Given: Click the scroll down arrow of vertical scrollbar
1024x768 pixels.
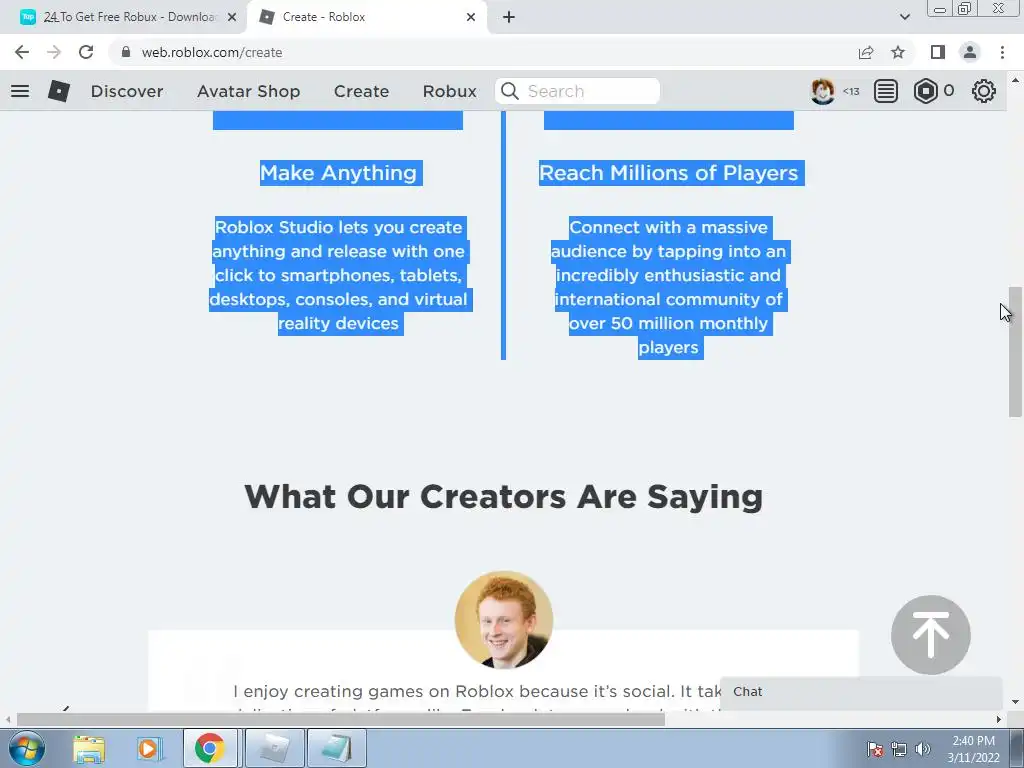Looking at the screenshot, I should coord(1015,703).
